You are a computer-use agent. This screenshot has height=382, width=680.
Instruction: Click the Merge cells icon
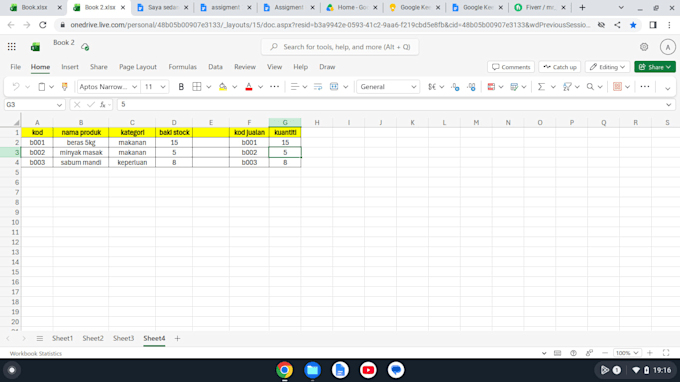[x=334, y=87]
